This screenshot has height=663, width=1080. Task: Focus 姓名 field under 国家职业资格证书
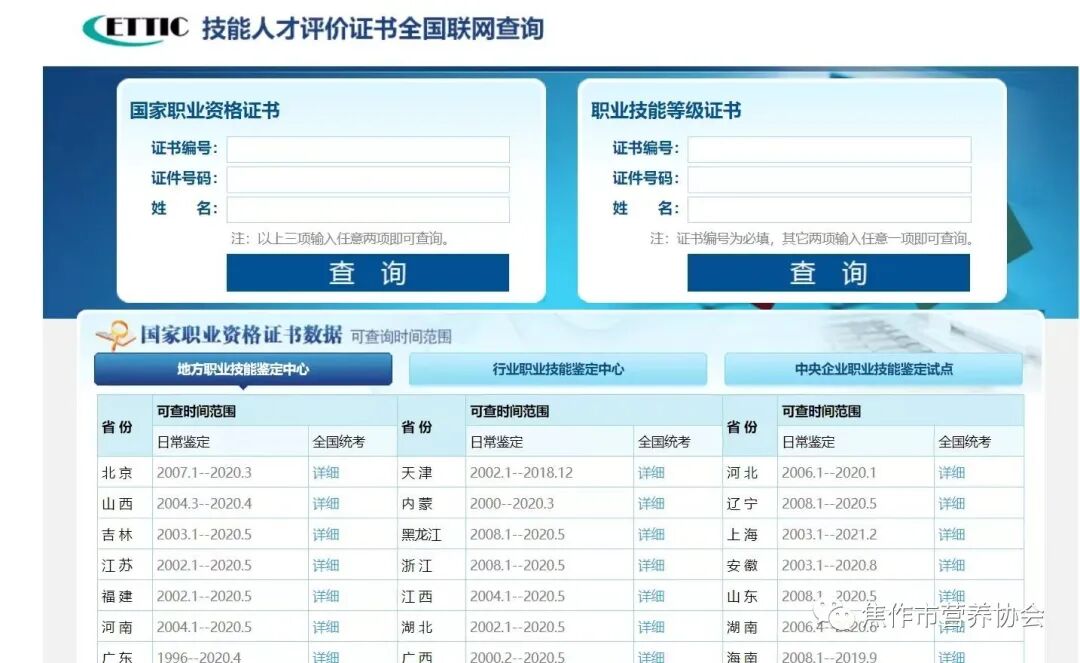pyautogui.click(x=368, y=209)
